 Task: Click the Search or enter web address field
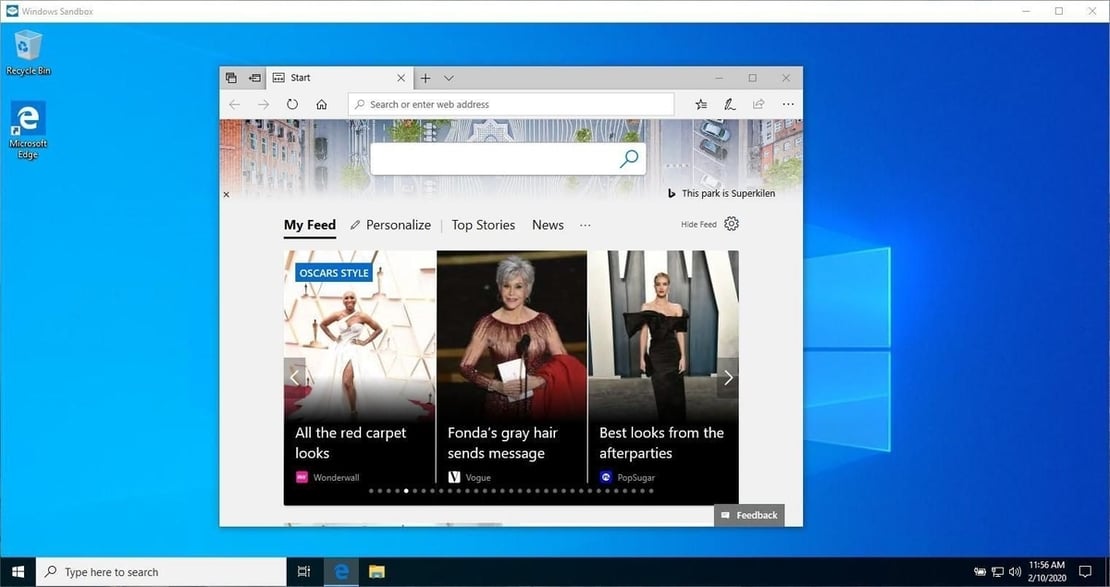click(x=511, y=104)
